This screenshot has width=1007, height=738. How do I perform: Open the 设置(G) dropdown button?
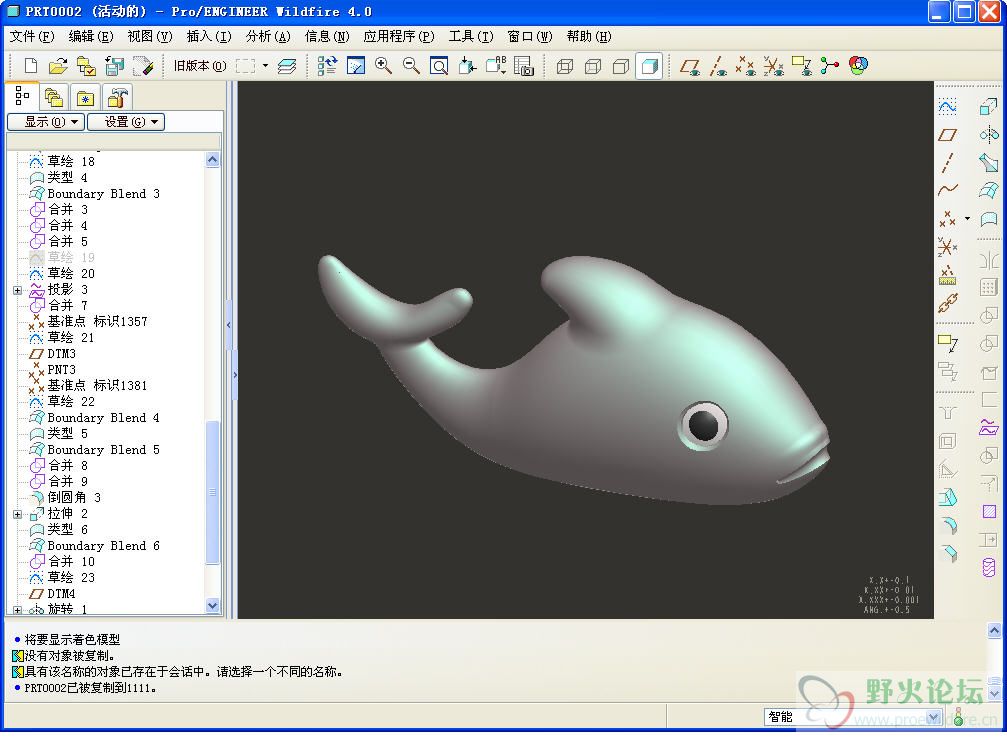tap(126, 122)
